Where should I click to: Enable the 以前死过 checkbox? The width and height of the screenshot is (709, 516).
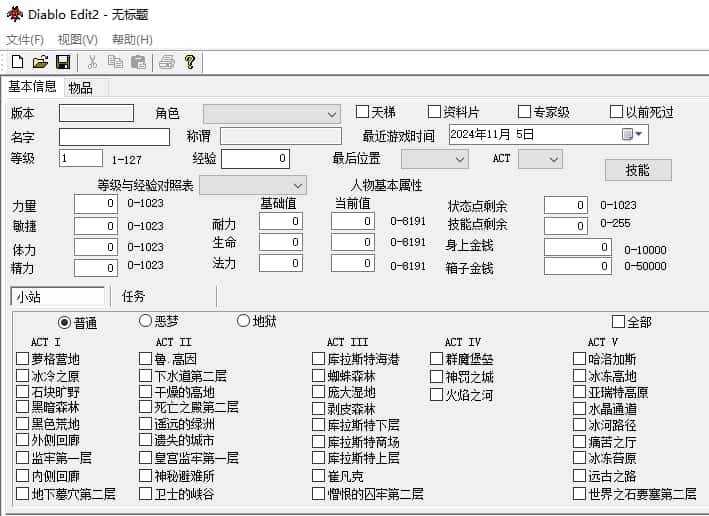pos(642,112)
